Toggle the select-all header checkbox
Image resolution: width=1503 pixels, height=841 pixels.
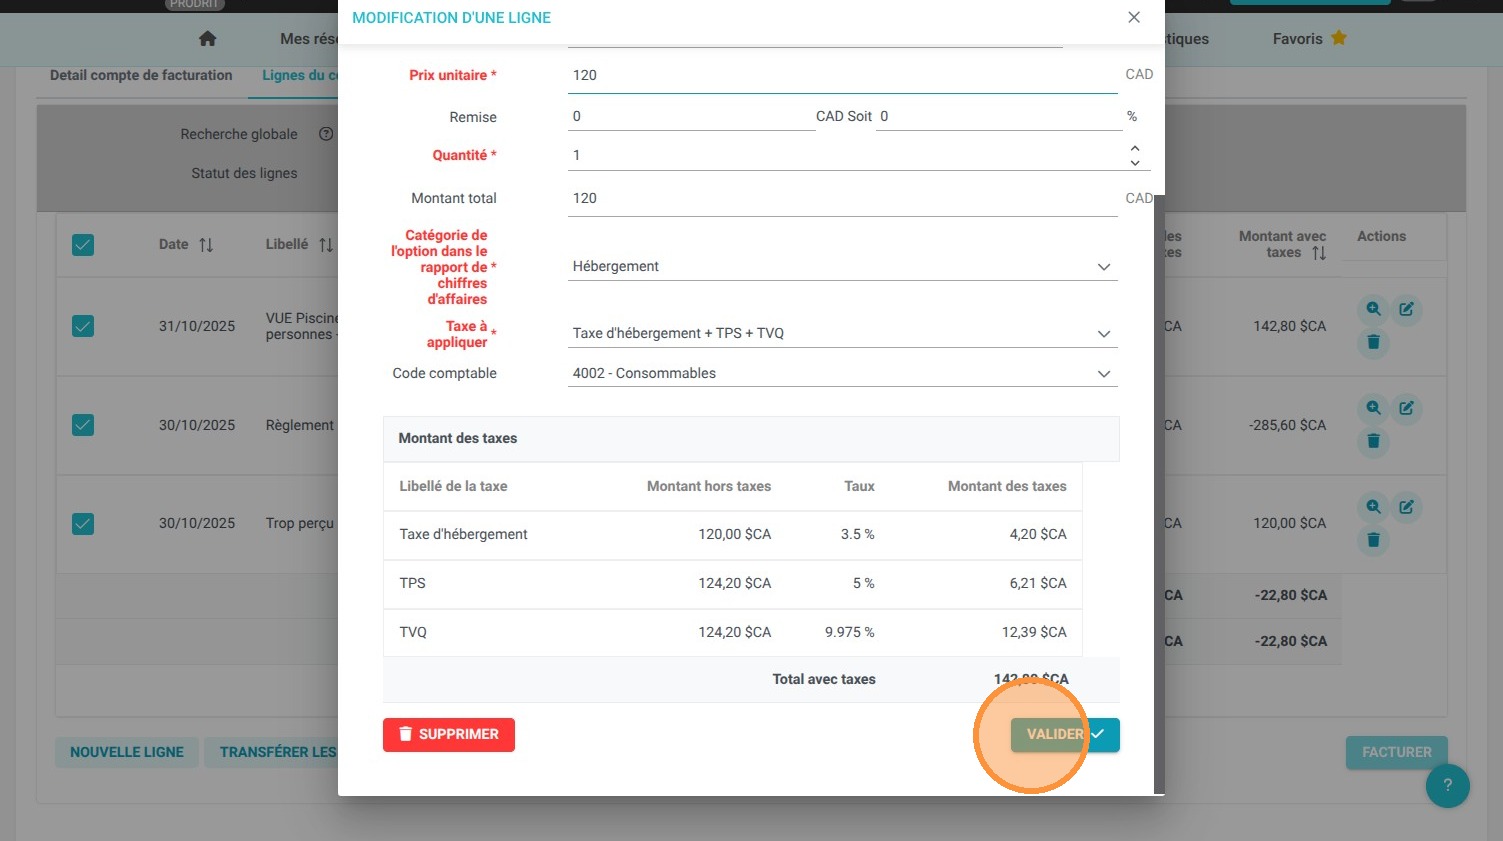tap(83, 245)
